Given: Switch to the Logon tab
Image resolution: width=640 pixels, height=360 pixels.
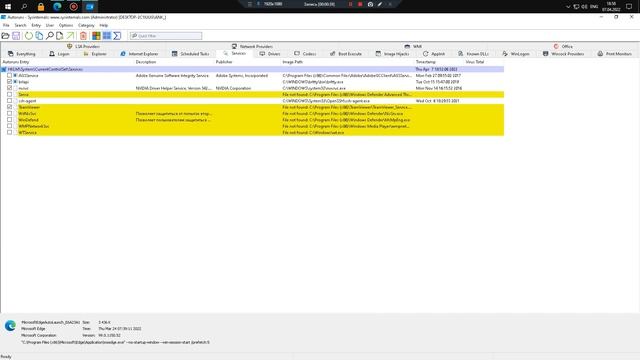Looking at the screenshot, I should (60, 54).
